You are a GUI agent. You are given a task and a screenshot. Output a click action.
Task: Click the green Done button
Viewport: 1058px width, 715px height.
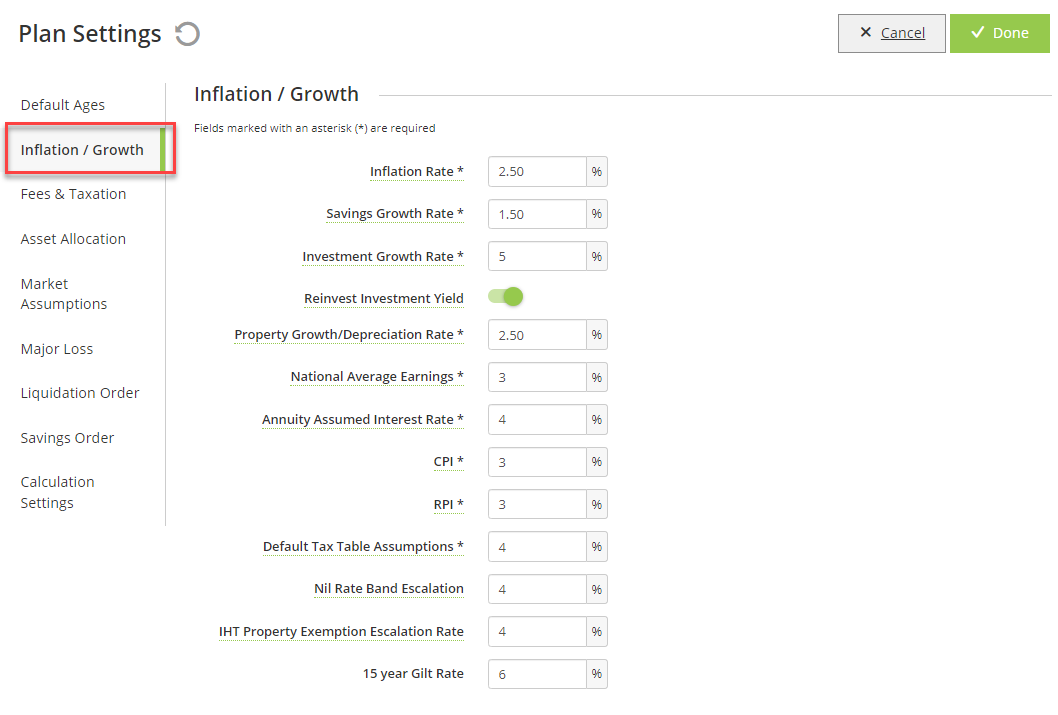click(999, 33)
